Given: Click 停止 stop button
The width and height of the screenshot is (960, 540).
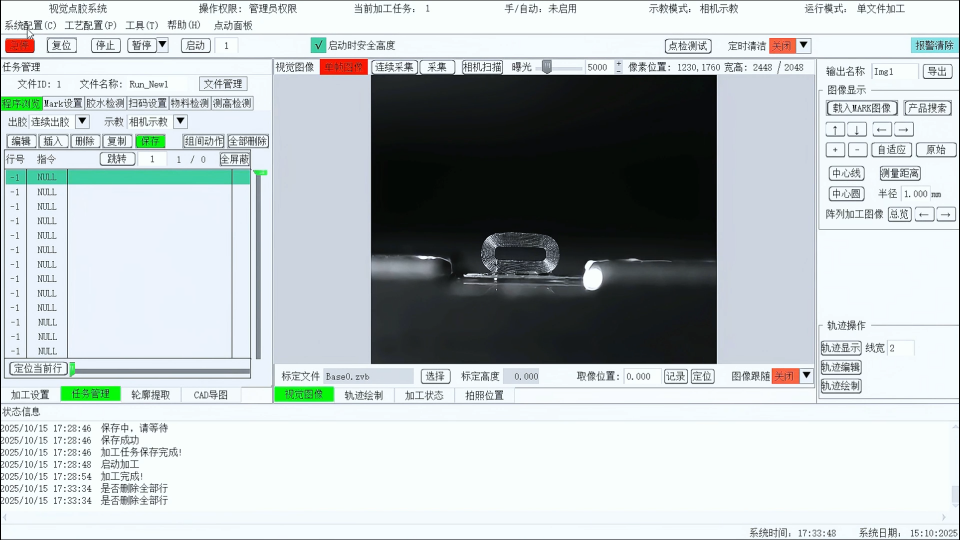Looking at the screenshot, I should point(105,45).
